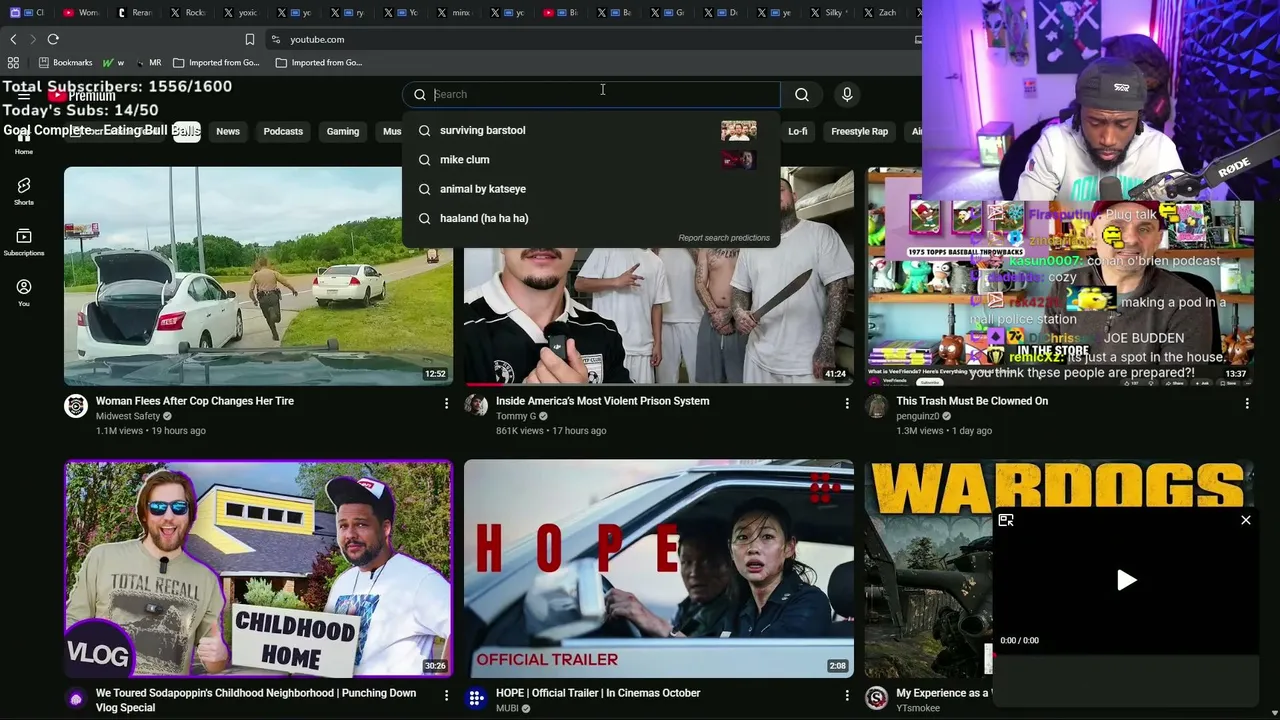The width and height of the screenshot is (1280, 720).
Task: Filter feed by the Freestyle Rap chip
Action: click(859, 131)
